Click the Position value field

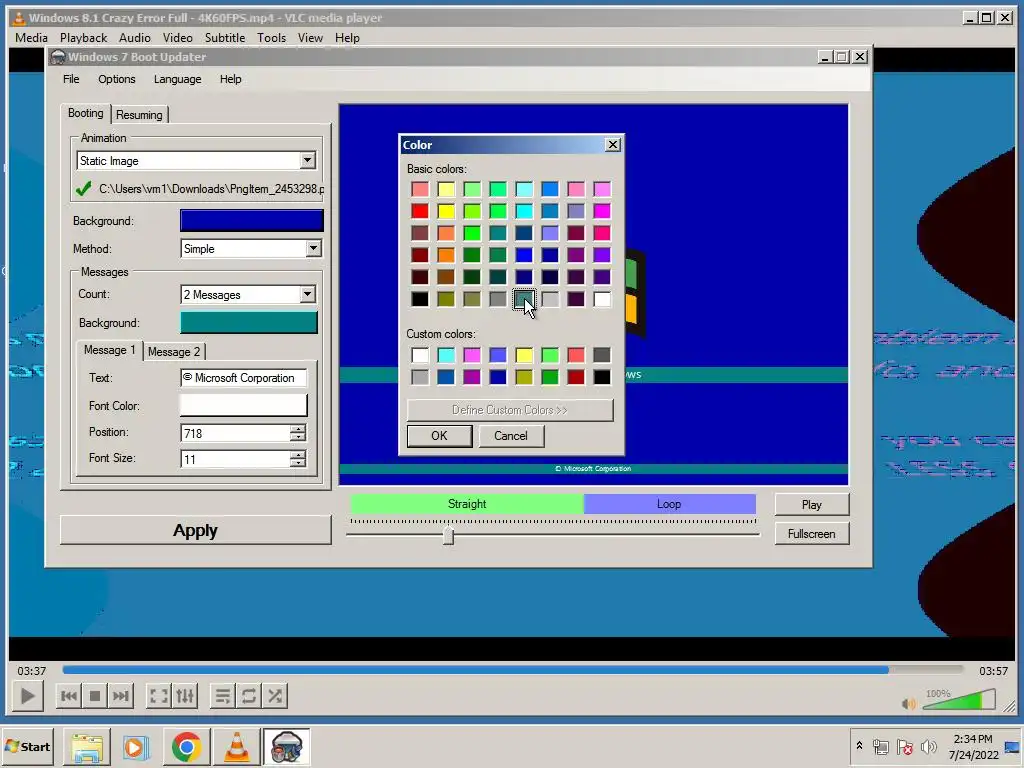235,434
